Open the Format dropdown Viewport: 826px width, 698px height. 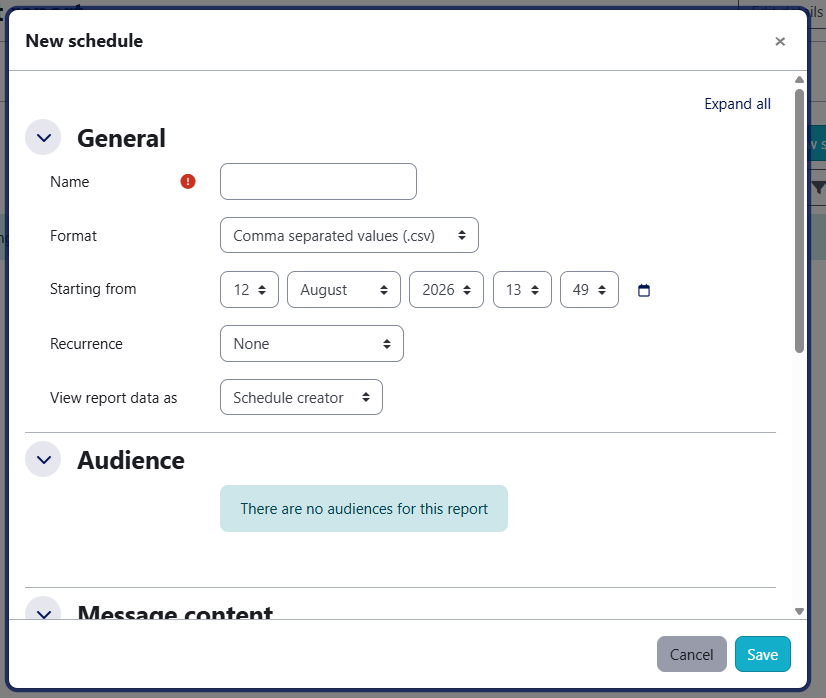click(x=349, y=235)
